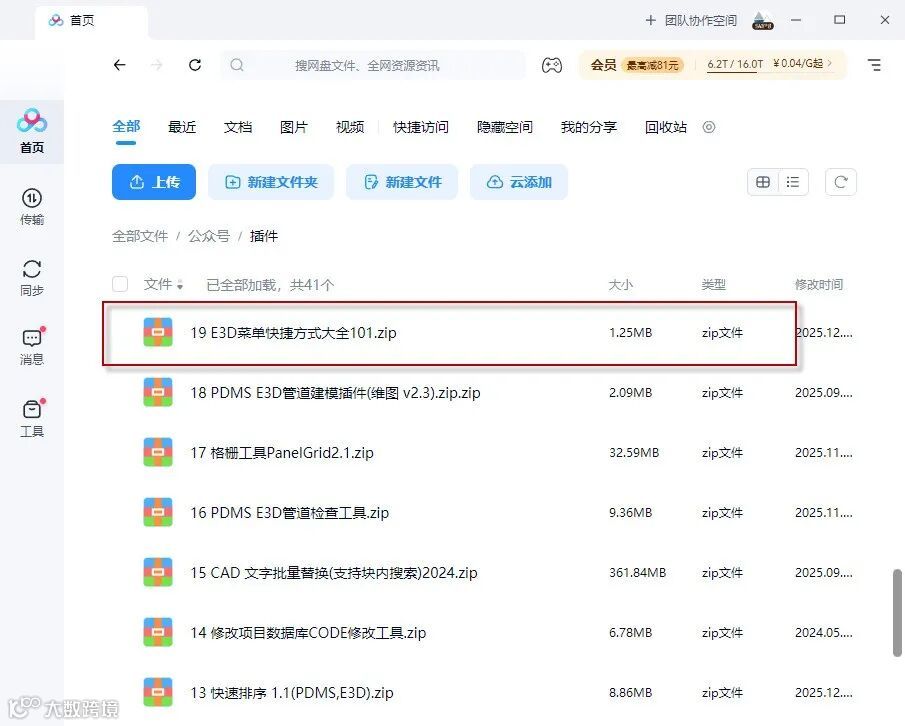Click the tab settings circle icon after 回收站
Viewport: 905px width, 726px height.
709,127
